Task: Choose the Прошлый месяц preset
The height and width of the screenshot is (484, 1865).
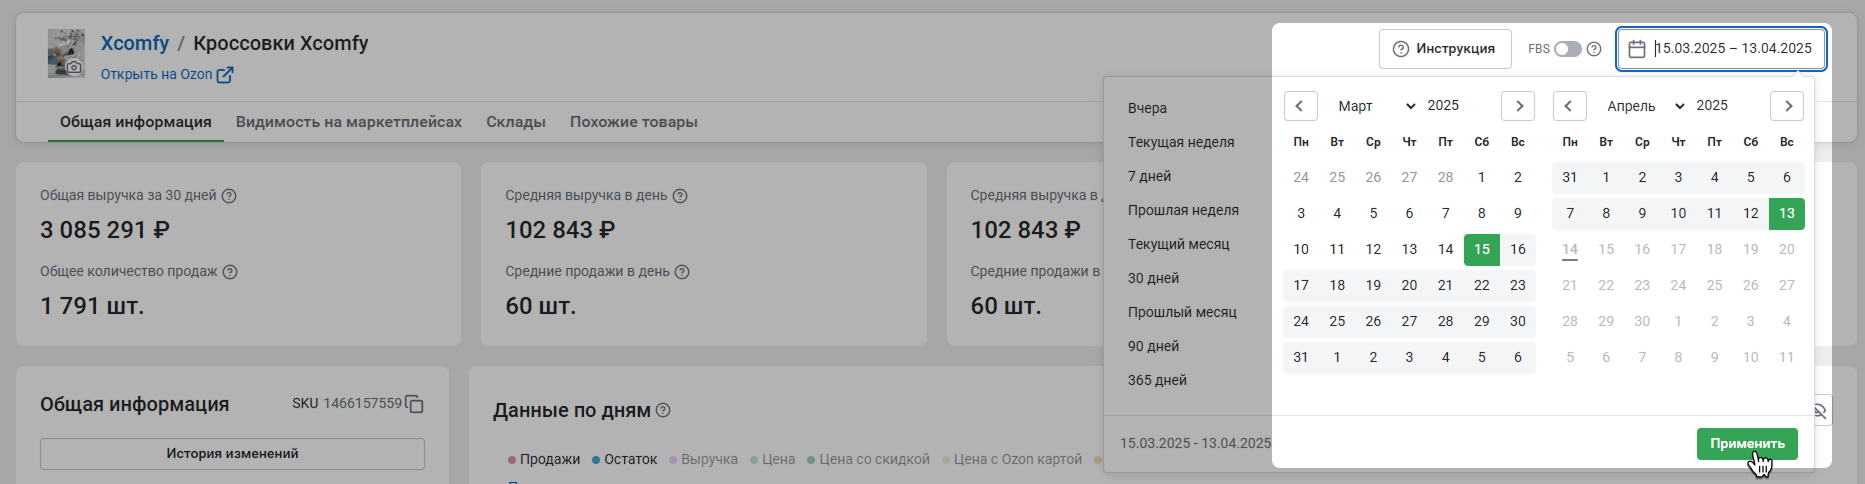Action: tap(1182, 312)
